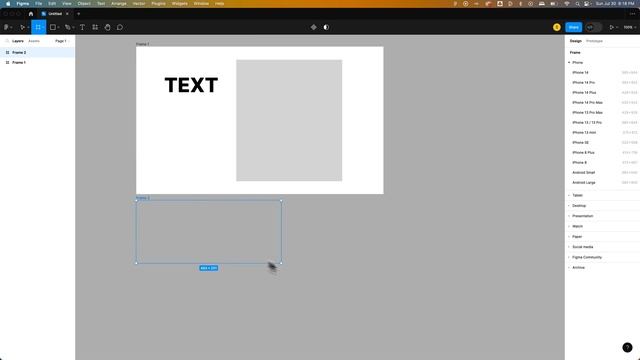Click the blue Share button
This screenshot has height=360, width=640.
pos(573,27)
